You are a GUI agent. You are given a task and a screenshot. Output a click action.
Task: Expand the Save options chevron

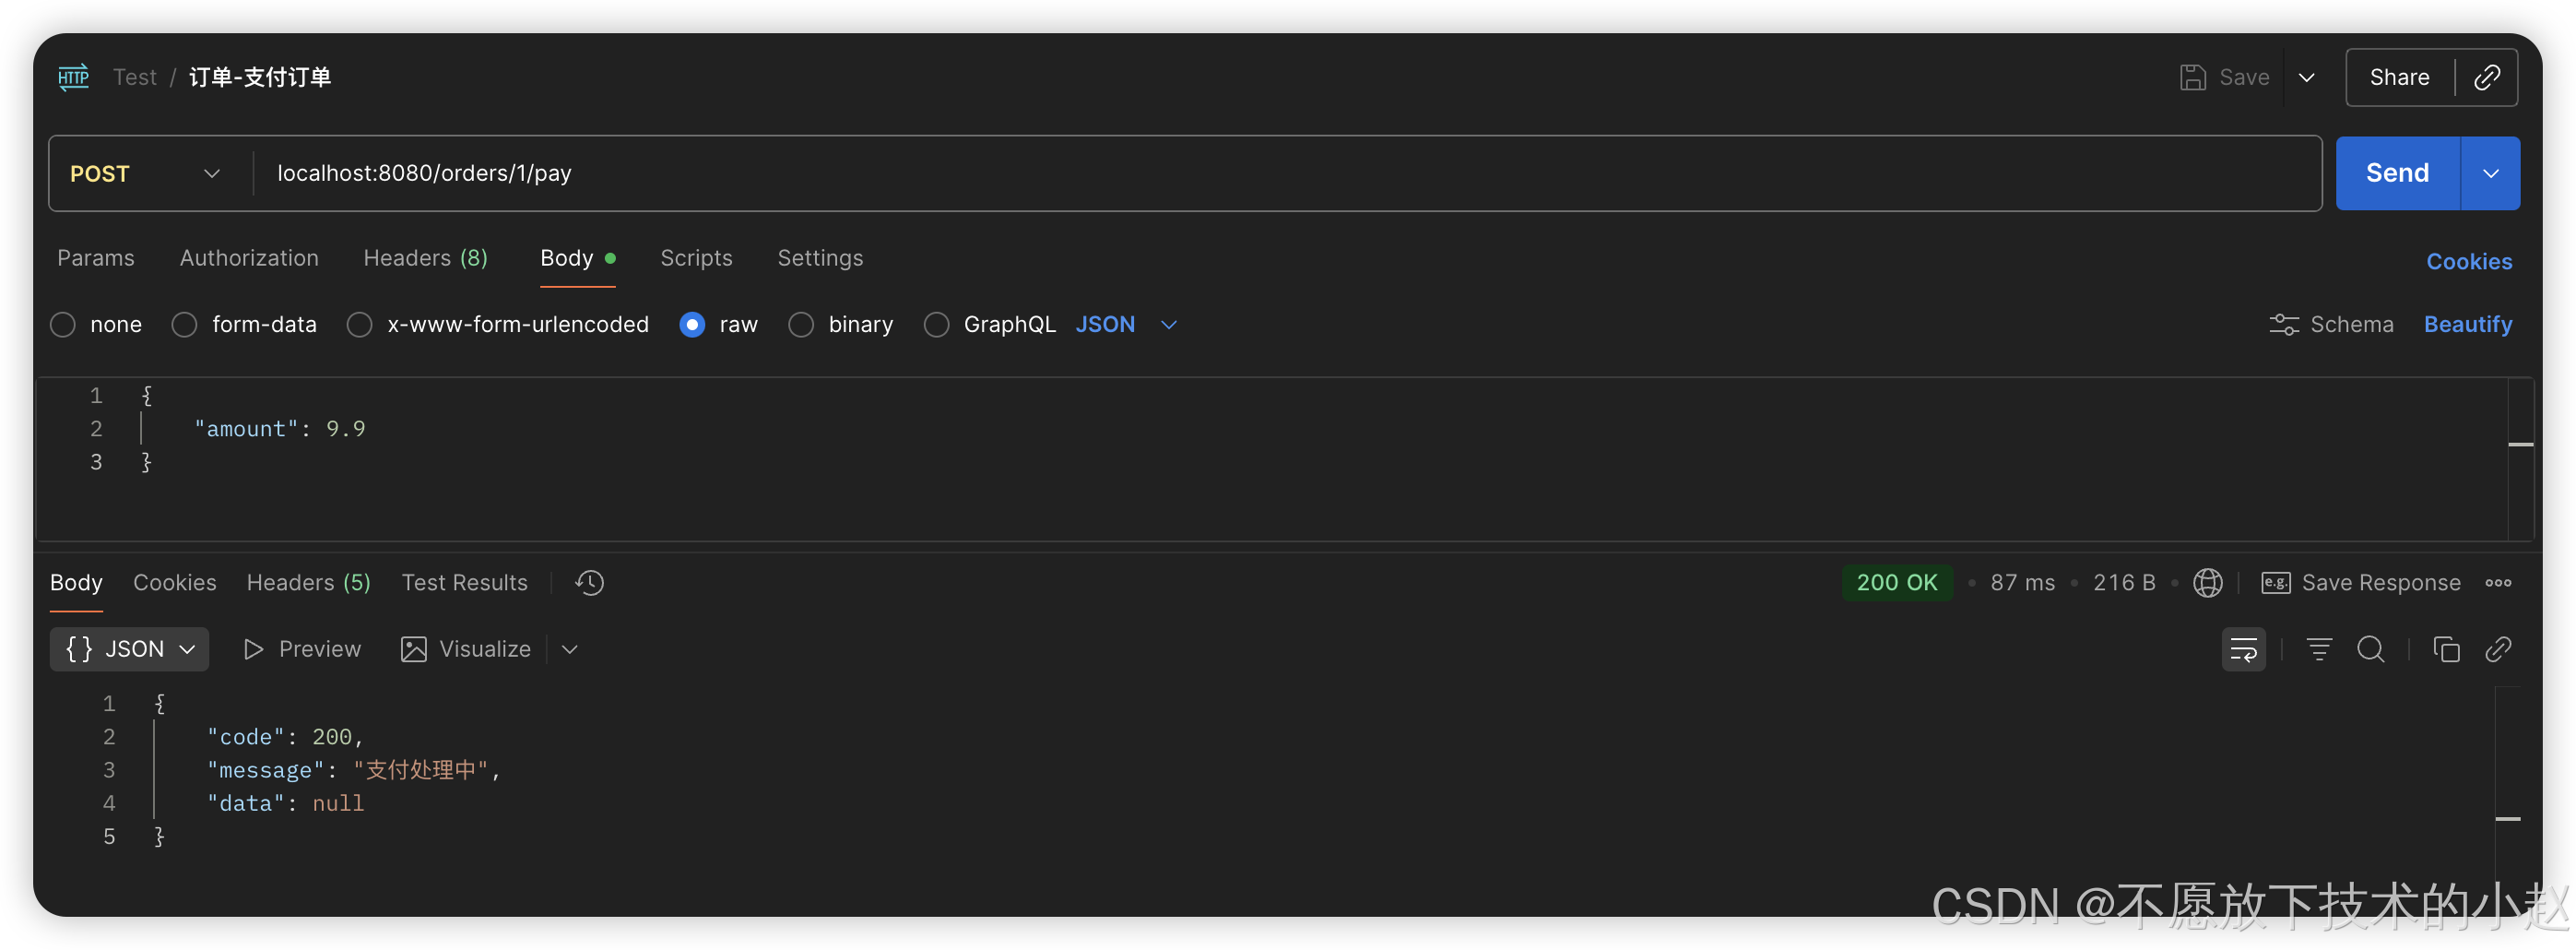[2306, 77]
